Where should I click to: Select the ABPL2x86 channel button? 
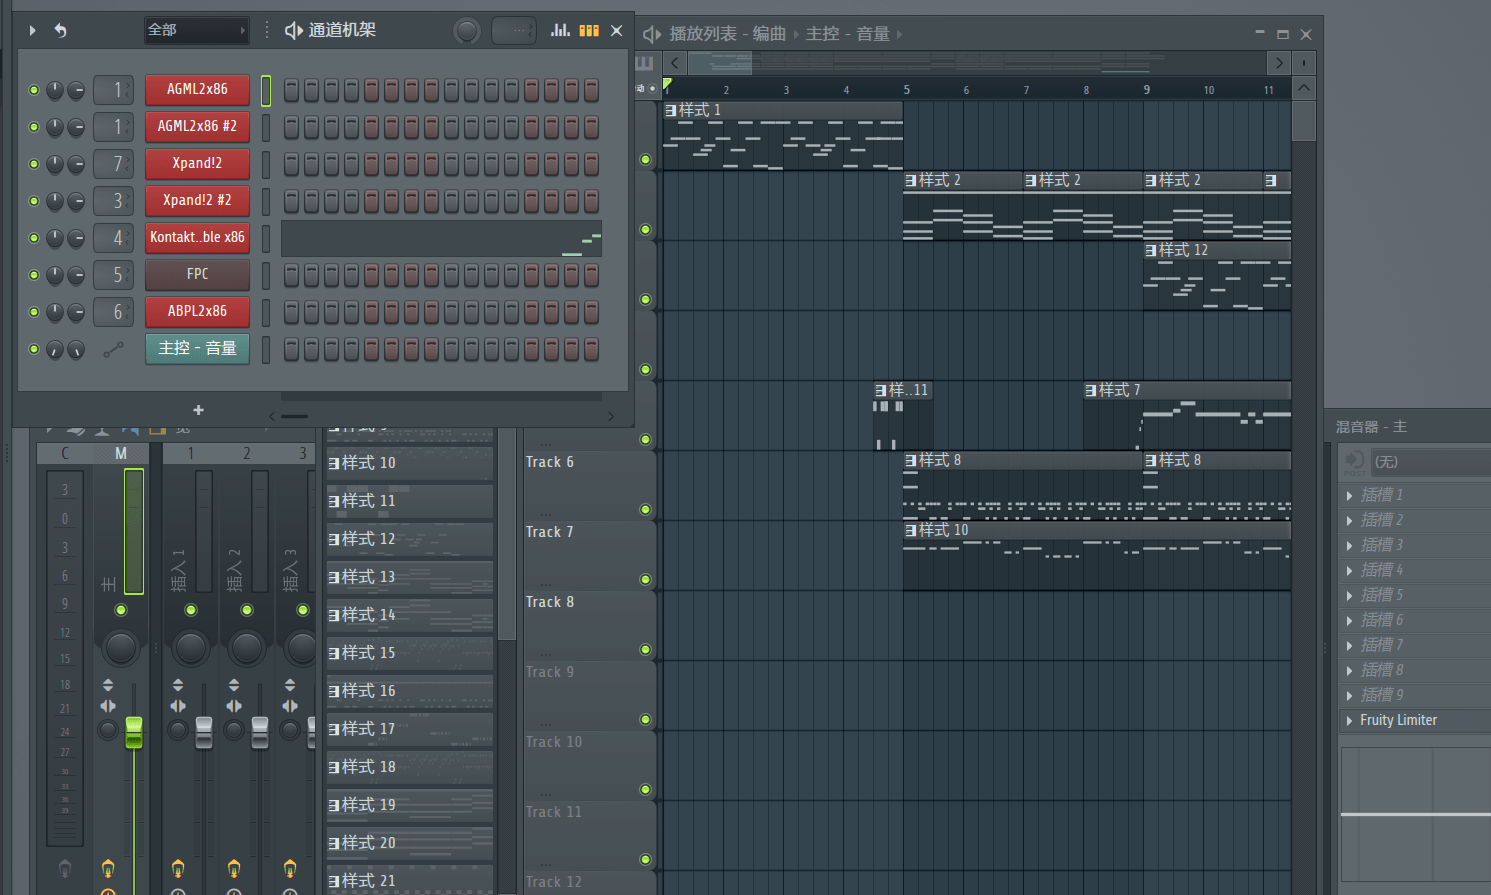[197, 312]
